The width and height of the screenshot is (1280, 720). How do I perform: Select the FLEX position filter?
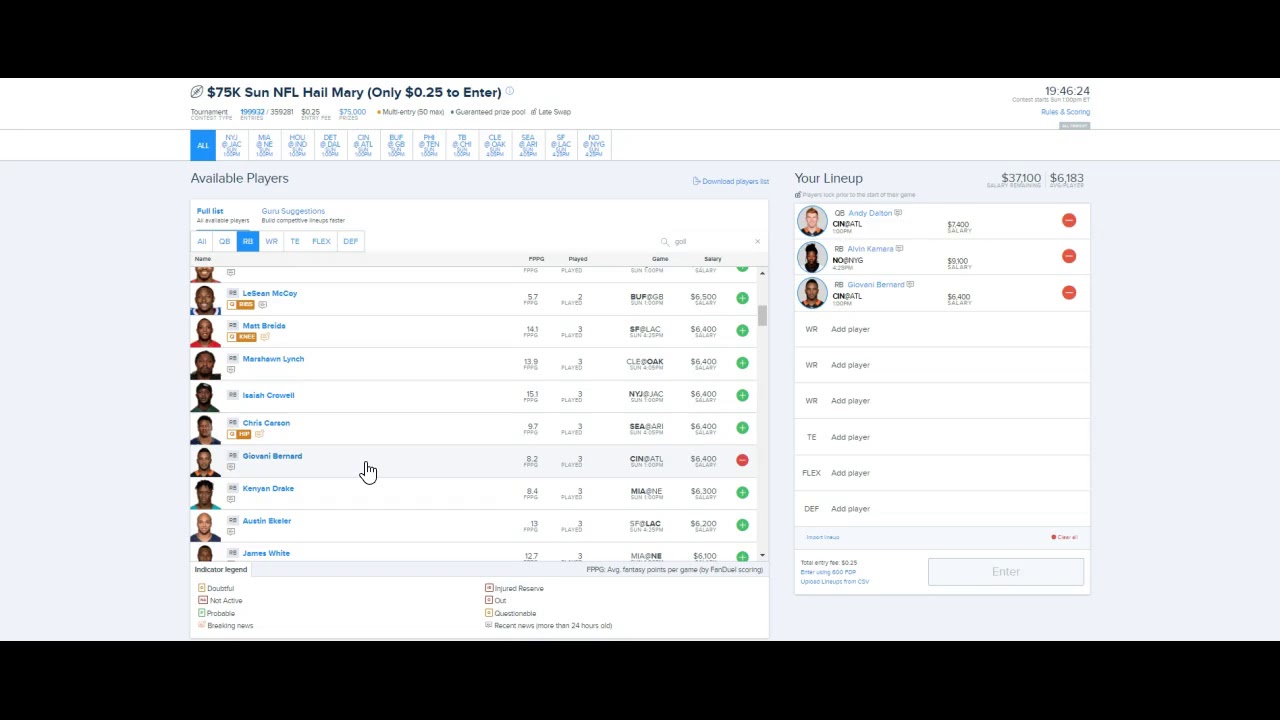321,241
